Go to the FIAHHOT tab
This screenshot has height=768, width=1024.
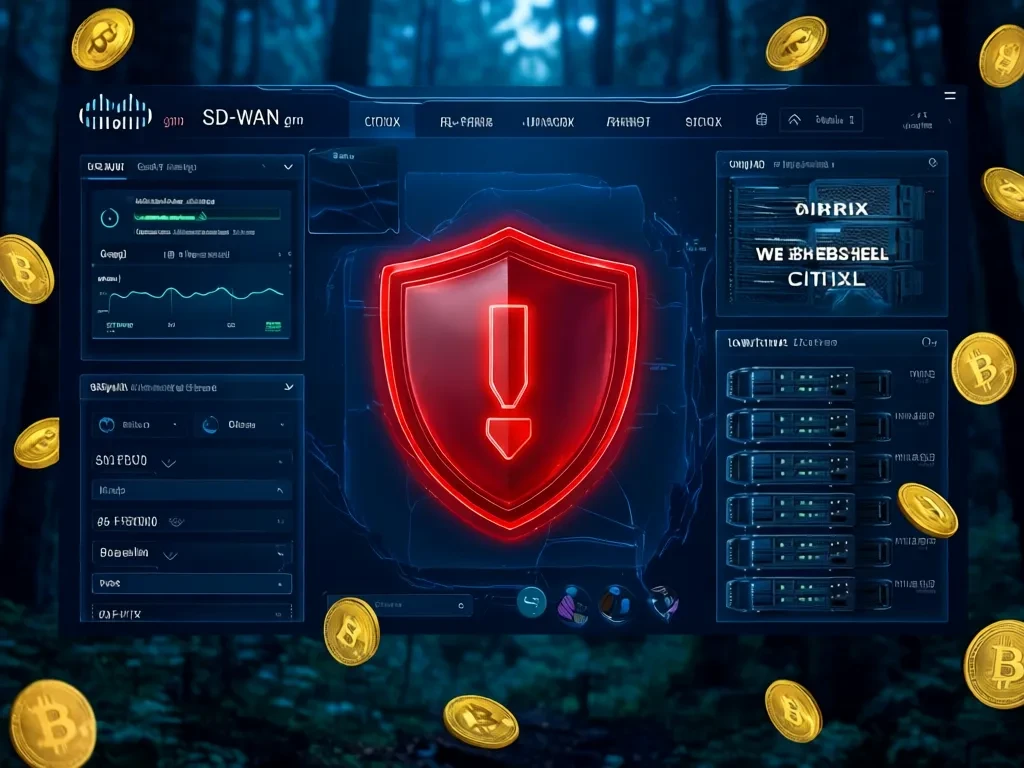click(628, 121)
